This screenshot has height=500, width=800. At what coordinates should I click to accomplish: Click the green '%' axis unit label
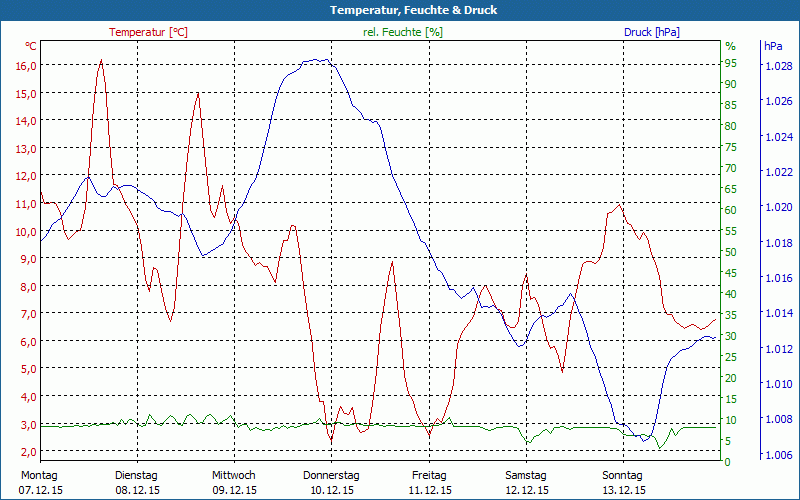[730, 46]
